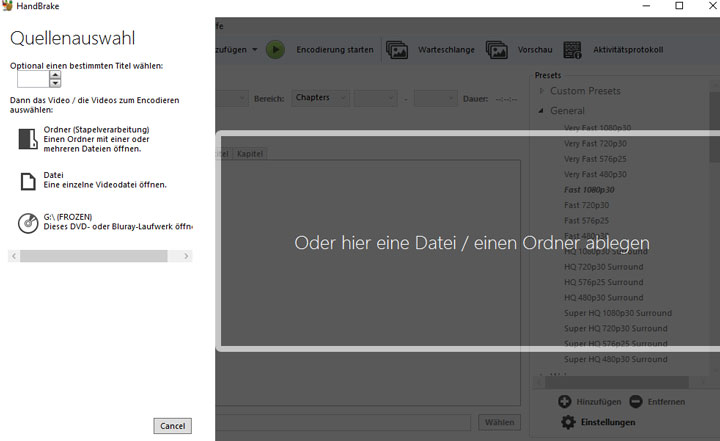Viewport: 720px width, 441px height.
Task: Select preset HQ 480p30 Surround
Action: (603, 298)
